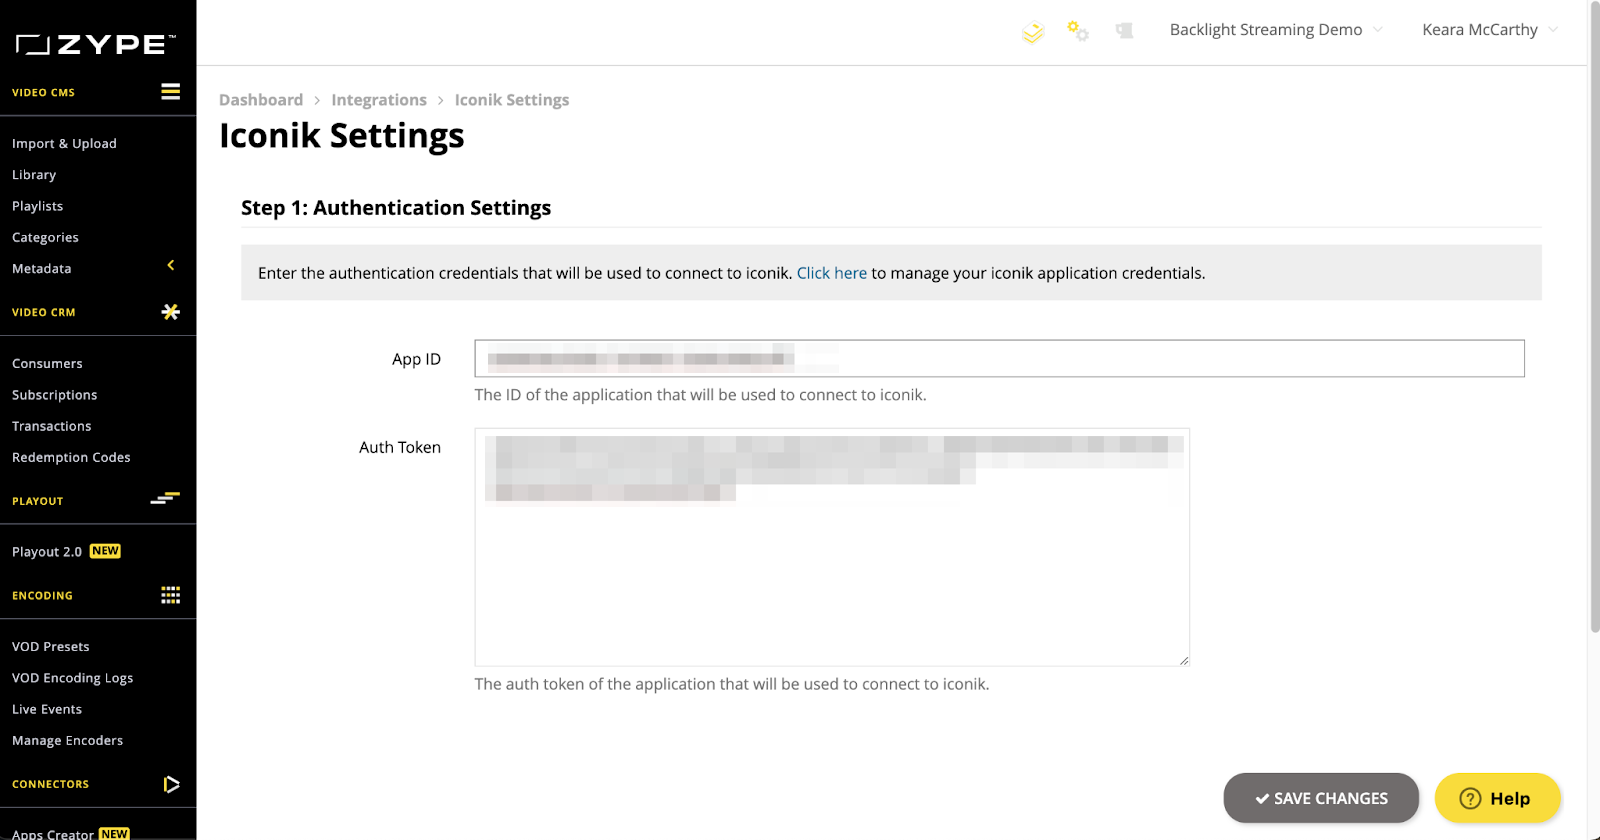The image size is (1600, 840).
Task: Go to Library in sidebar
Action: point(34,174)
